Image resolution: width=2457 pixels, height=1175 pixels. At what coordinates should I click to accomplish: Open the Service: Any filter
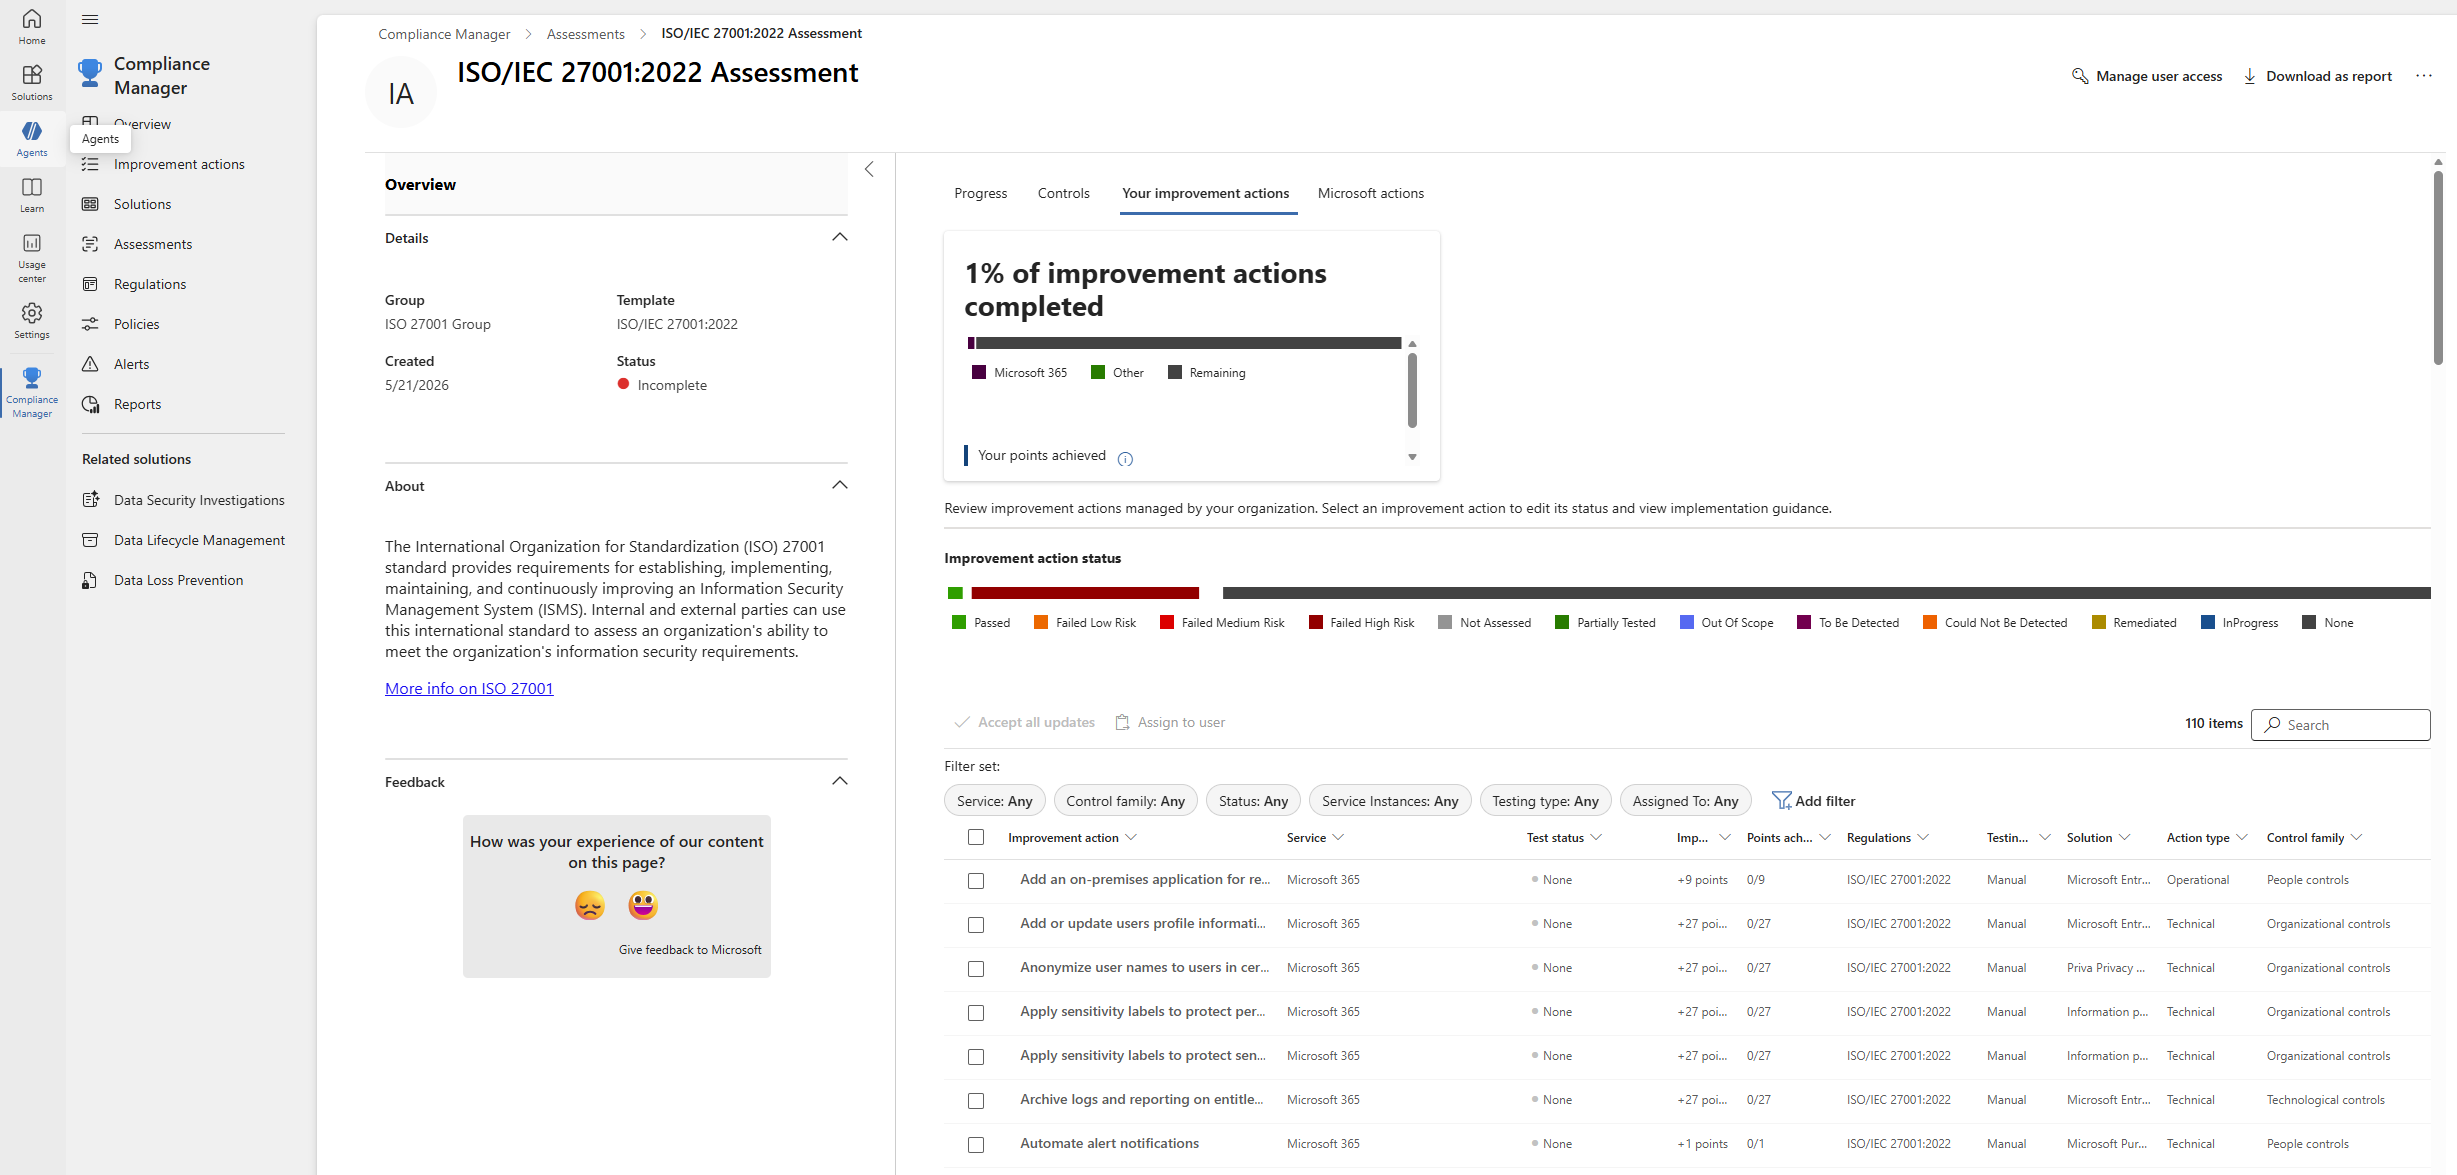tap(994, 801)
